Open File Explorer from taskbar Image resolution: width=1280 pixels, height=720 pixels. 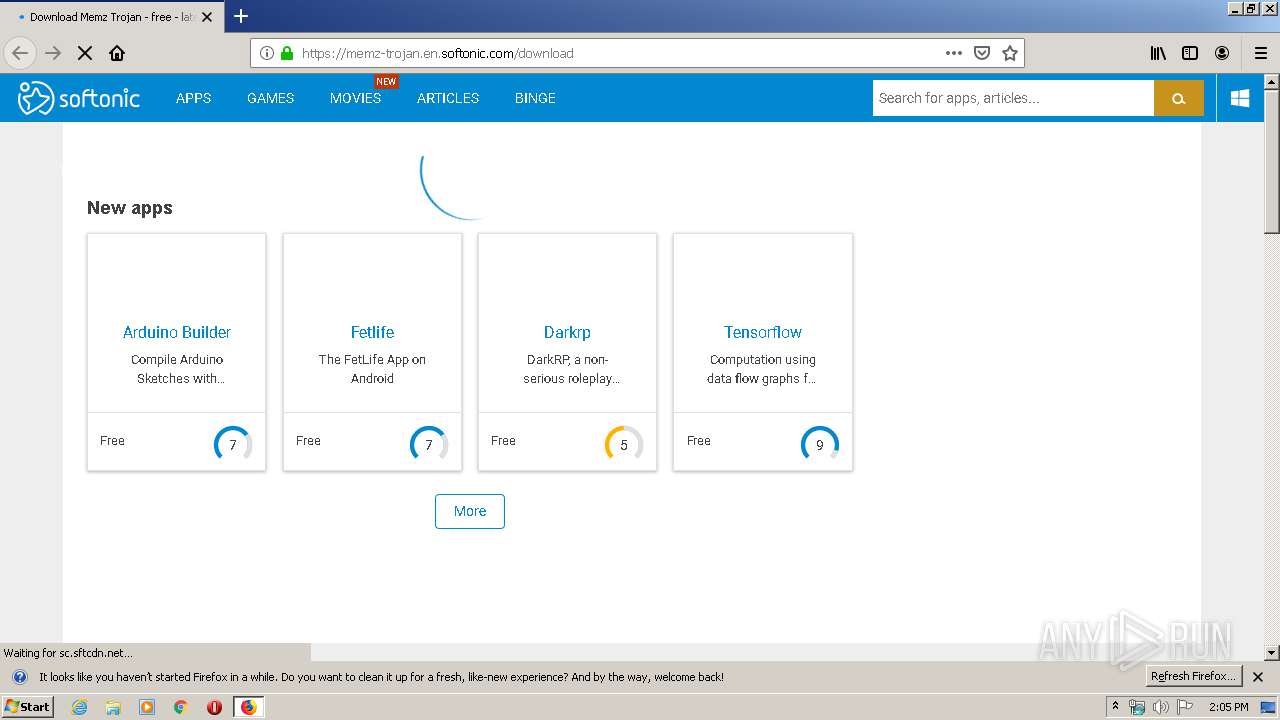point(113,707)
